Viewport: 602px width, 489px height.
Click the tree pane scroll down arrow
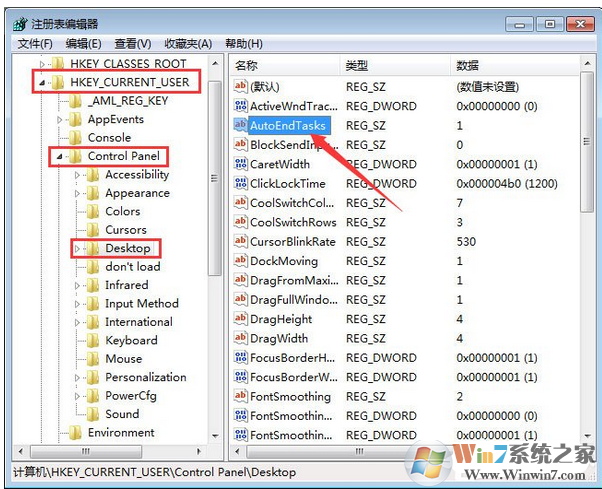(x=215, y=436)
